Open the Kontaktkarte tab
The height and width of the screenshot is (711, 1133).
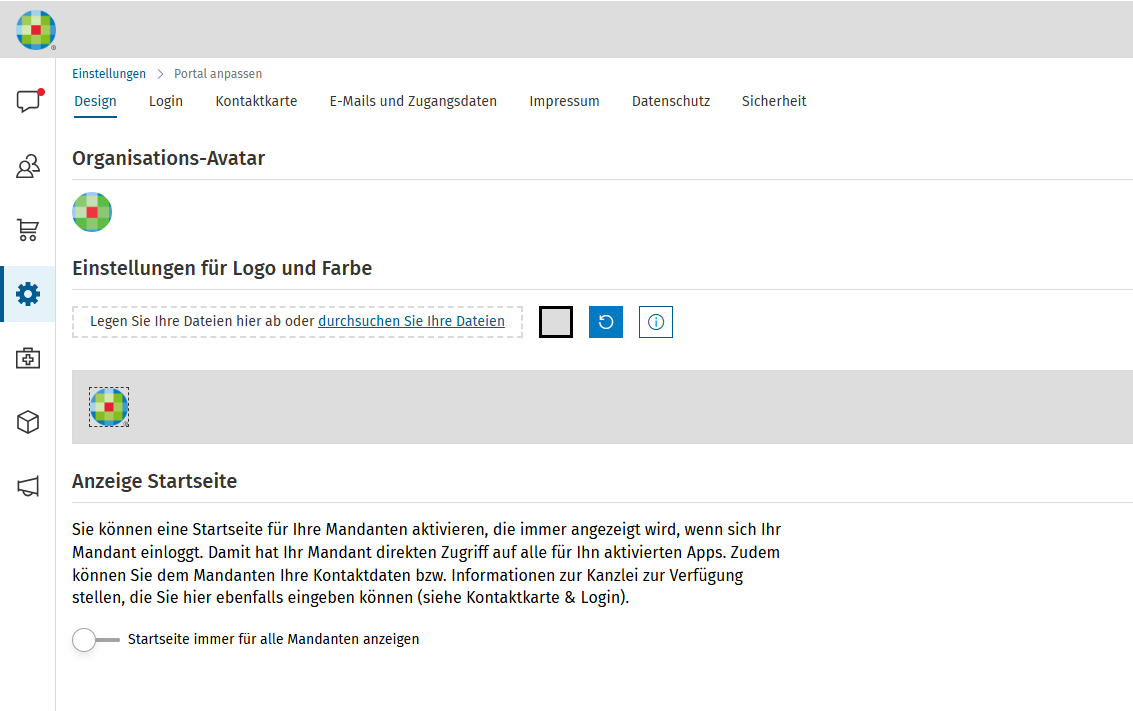(x=257, y=101)
